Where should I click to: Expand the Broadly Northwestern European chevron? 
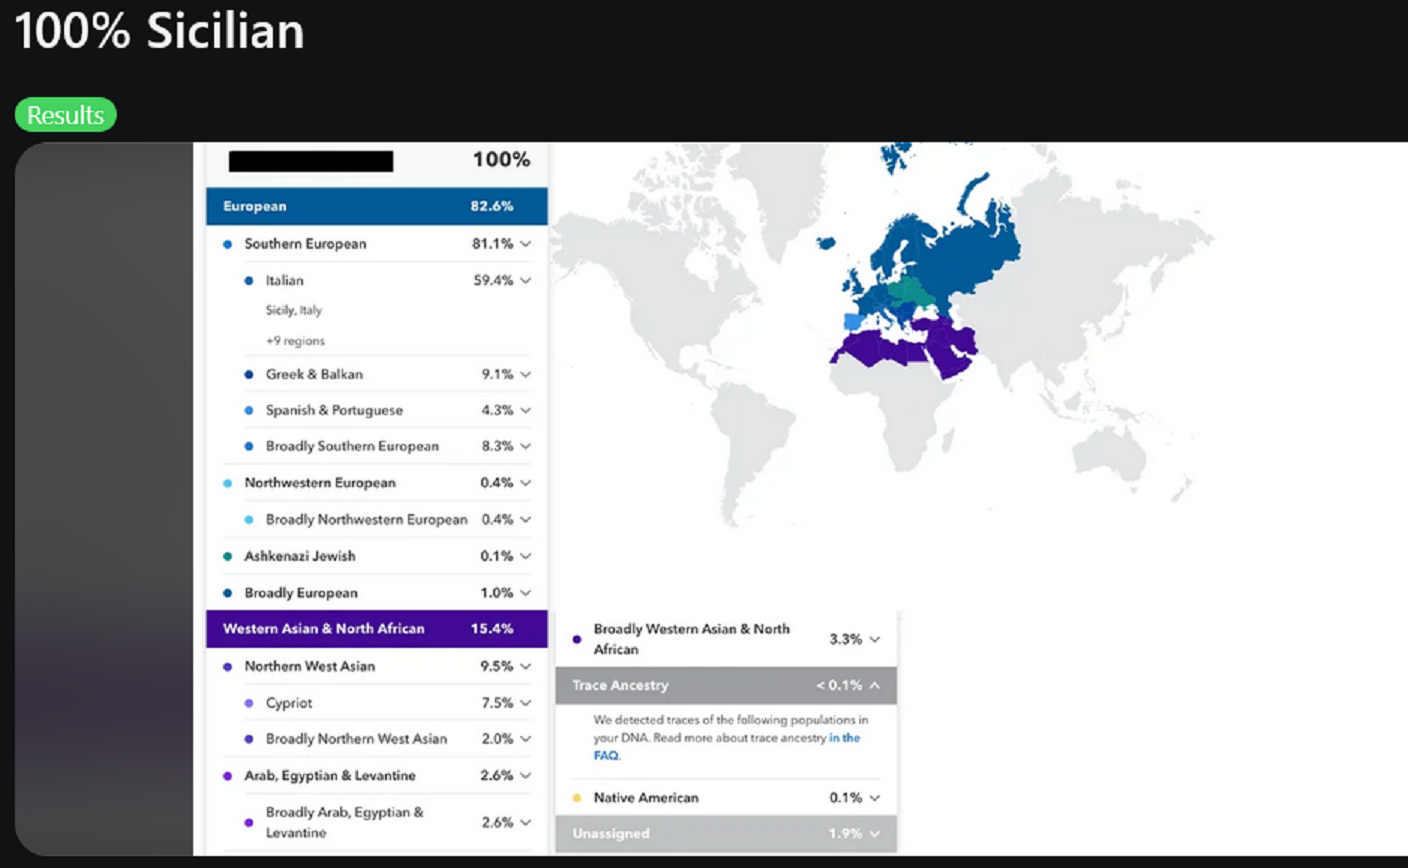[526, 520]
